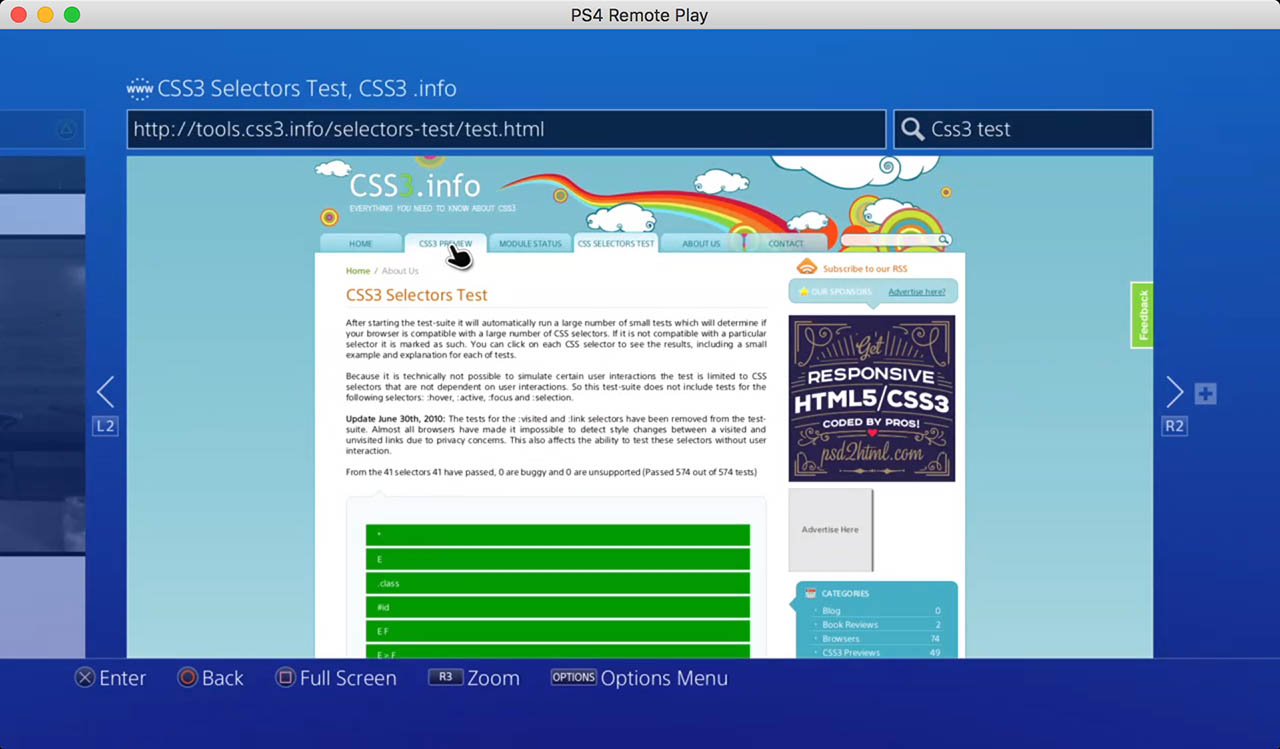Click the R3 Zoom button icon
The image size is (1280, 749).
[x=446, y=677]
